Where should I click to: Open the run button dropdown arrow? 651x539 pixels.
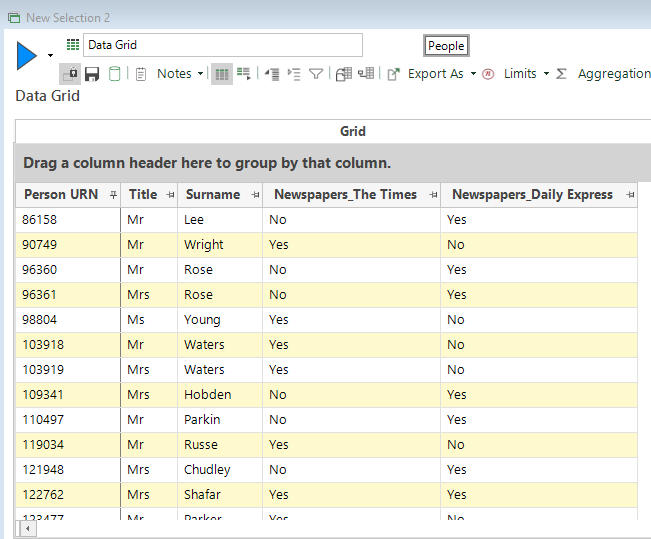(x=50, y=55)
